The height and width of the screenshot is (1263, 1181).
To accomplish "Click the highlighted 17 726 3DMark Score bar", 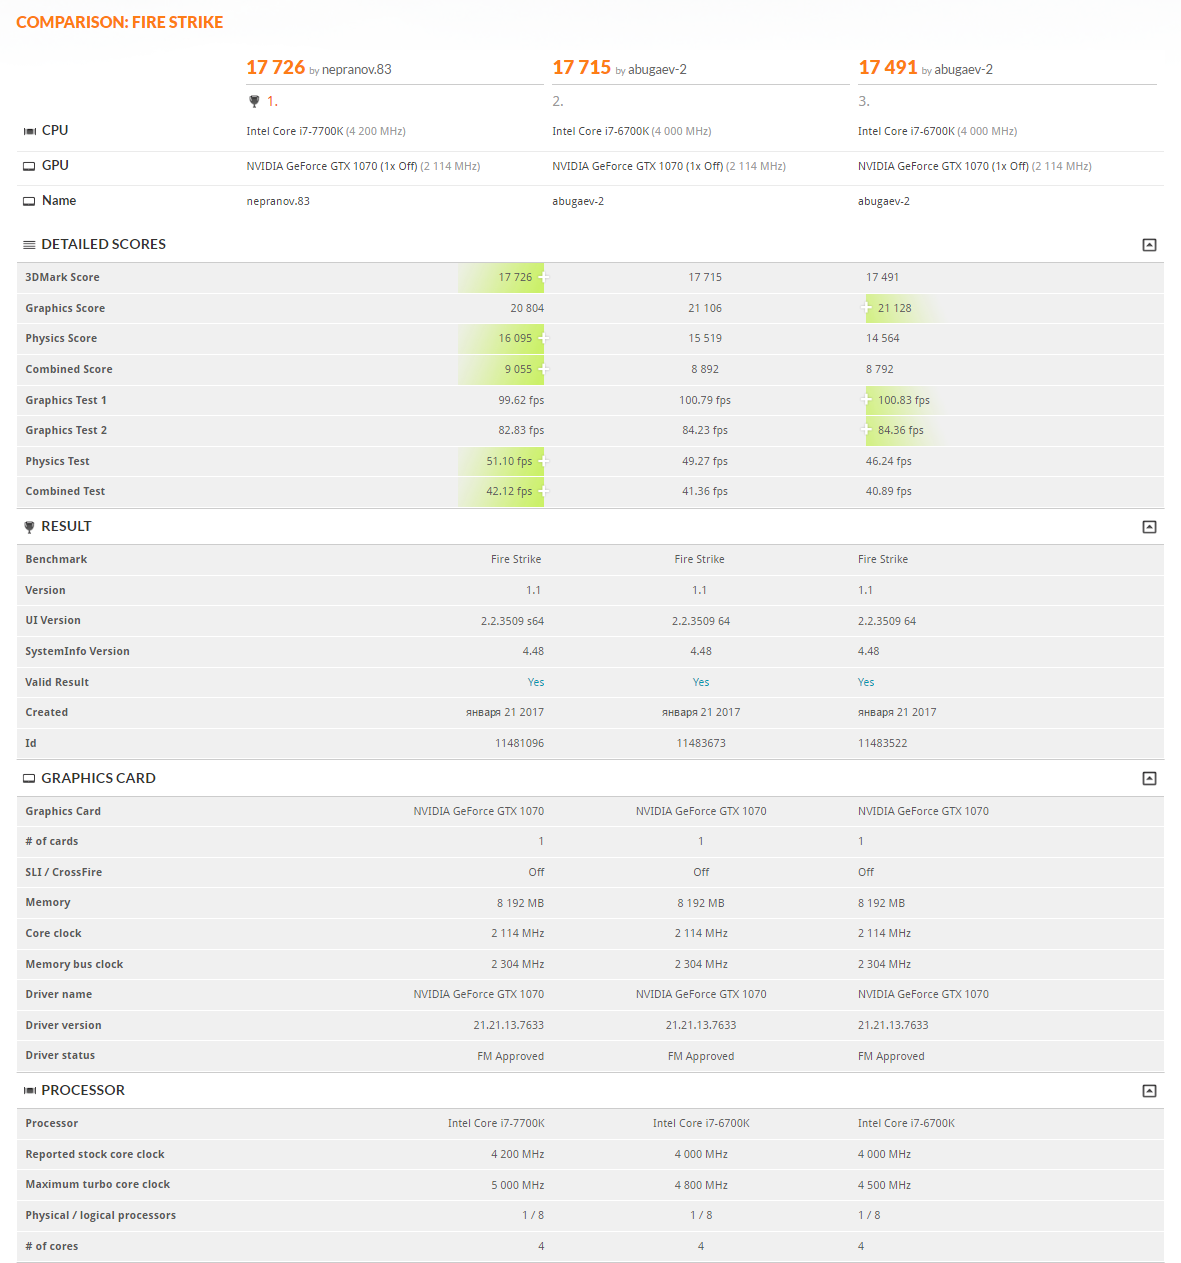I will (x=503, y=277).
